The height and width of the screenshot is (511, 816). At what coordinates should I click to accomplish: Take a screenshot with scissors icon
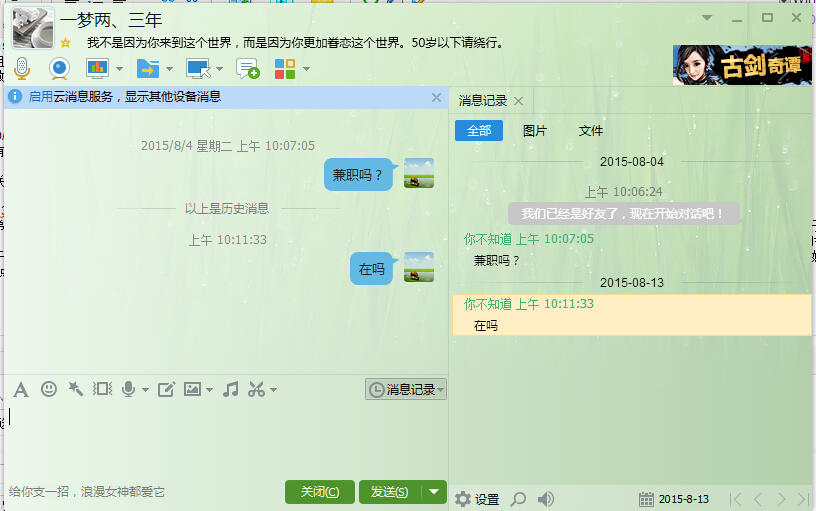tap(257, 389)
